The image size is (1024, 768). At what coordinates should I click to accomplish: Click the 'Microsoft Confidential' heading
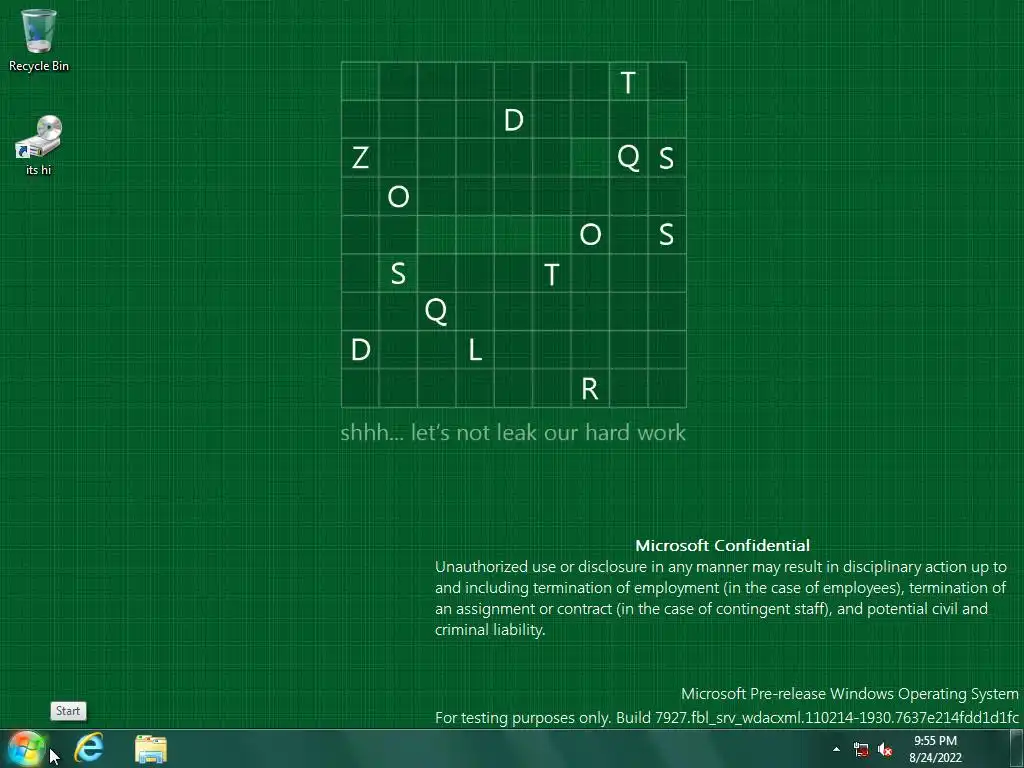tap(722, 545)
